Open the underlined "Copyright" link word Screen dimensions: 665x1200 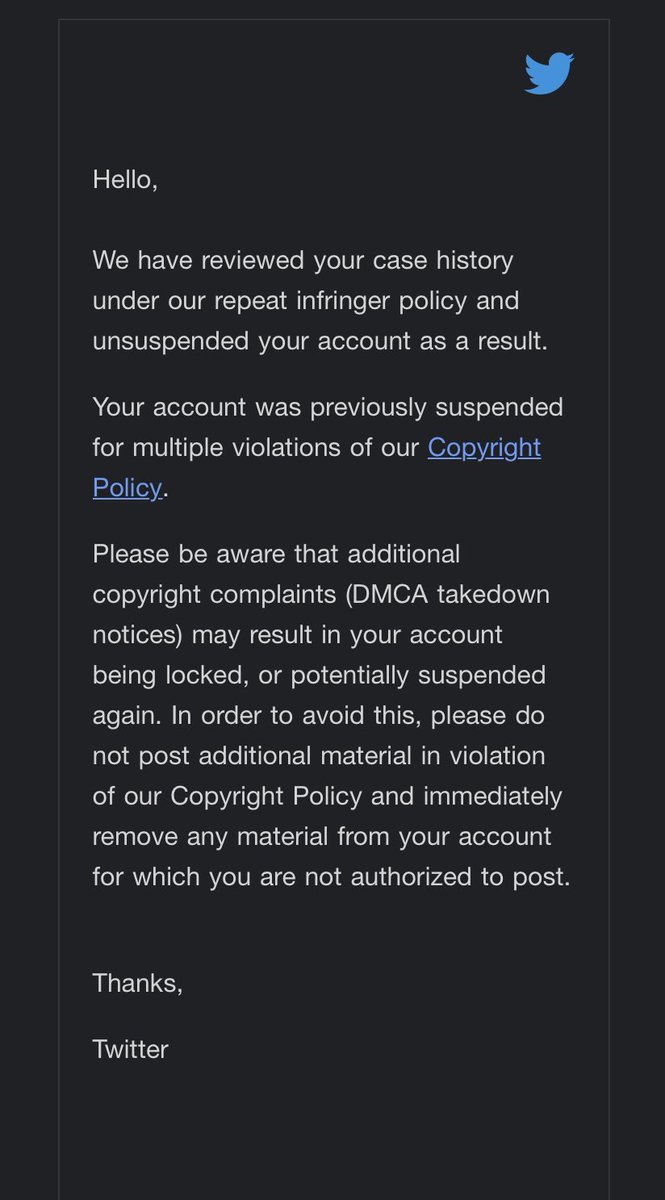[484, 447]
